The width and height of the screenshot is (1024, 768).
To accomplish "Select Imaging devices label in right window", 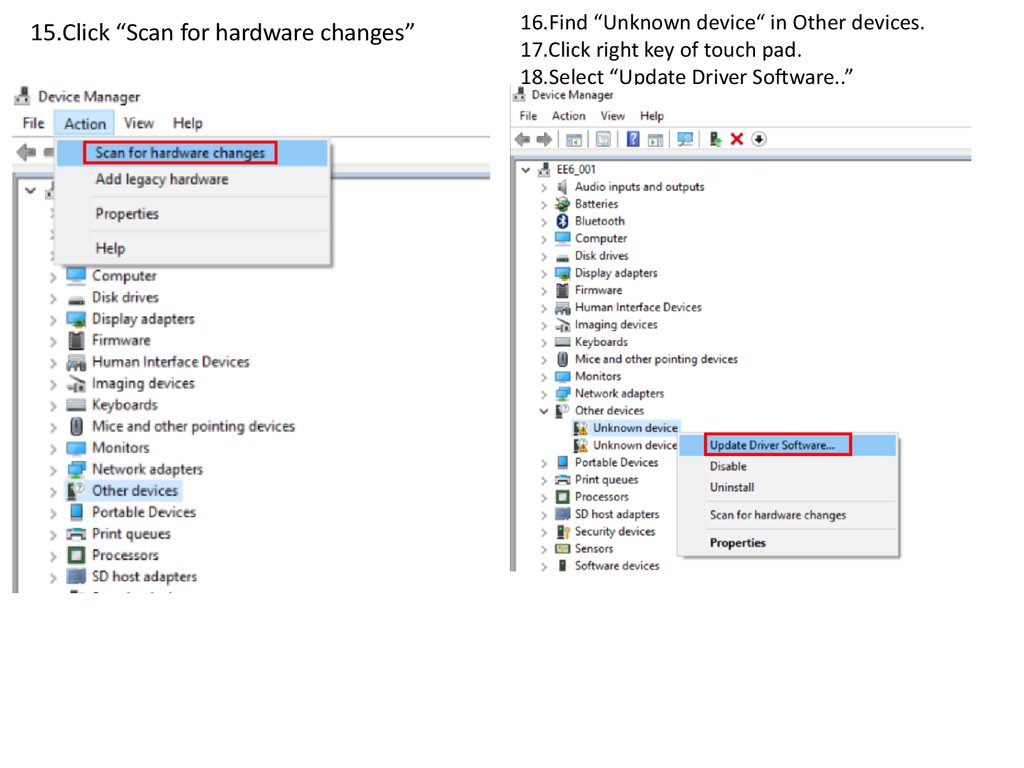I will [616, 325].
